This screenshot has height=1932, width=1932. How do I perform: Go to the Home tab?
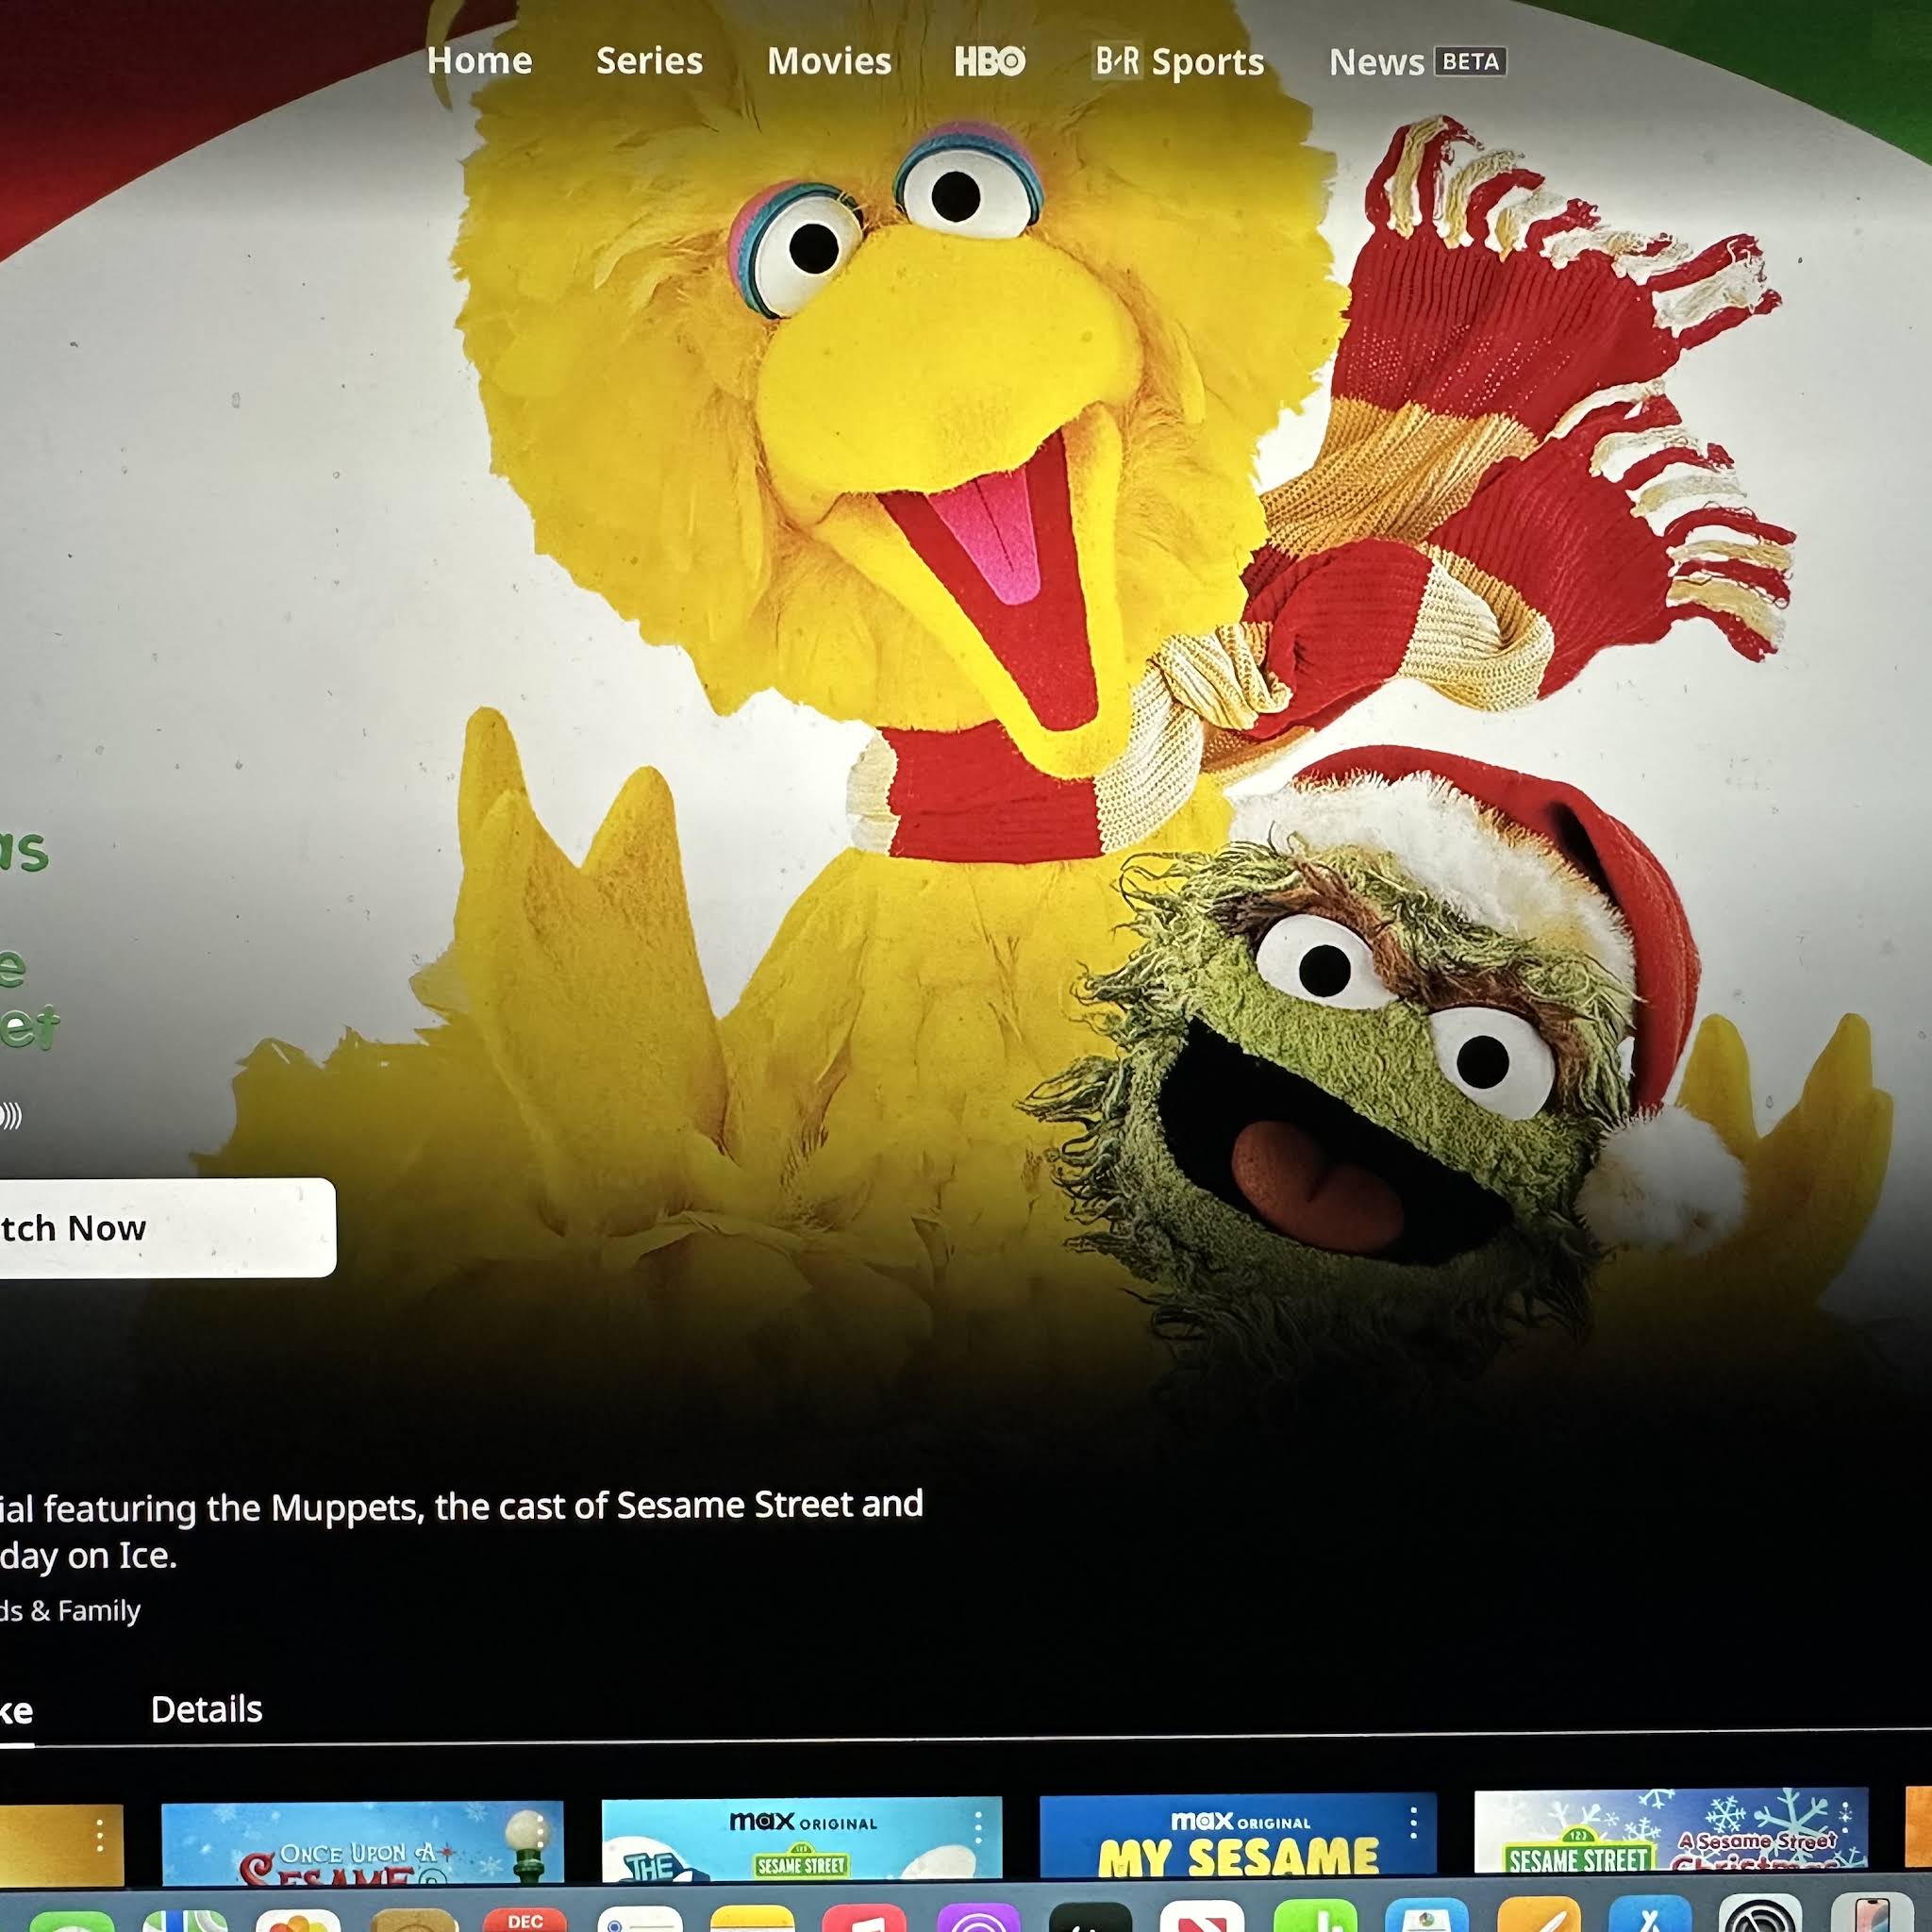[x=480, y=61]
